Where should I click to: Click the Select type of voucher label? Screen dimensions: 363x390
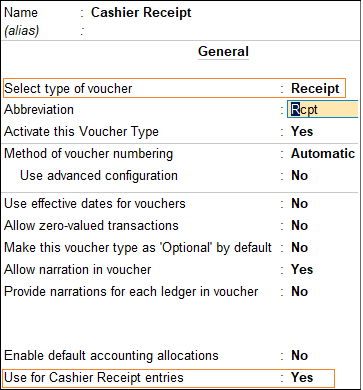click(68, 89)
